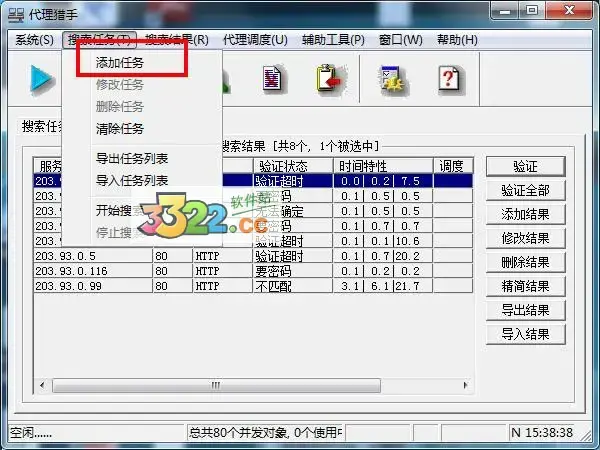Click the 空闲 status bar text
Image resolution: width=600 pixels, height=450 pixels.
pyautogui.click(x=31, y=433)
